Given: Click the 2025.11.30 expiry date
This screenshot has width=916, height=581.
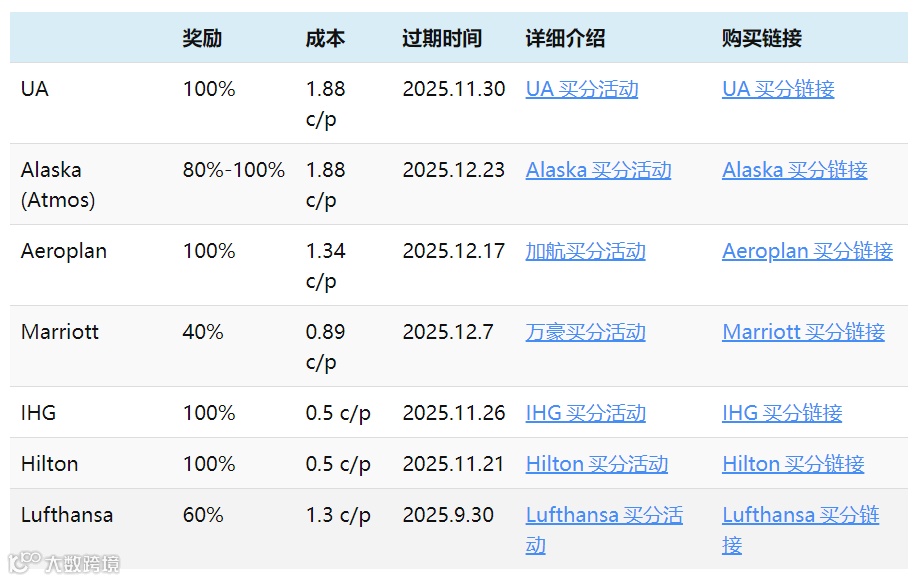Looking at the screenshot, I should pyautogui.click(x=454, y=89).
